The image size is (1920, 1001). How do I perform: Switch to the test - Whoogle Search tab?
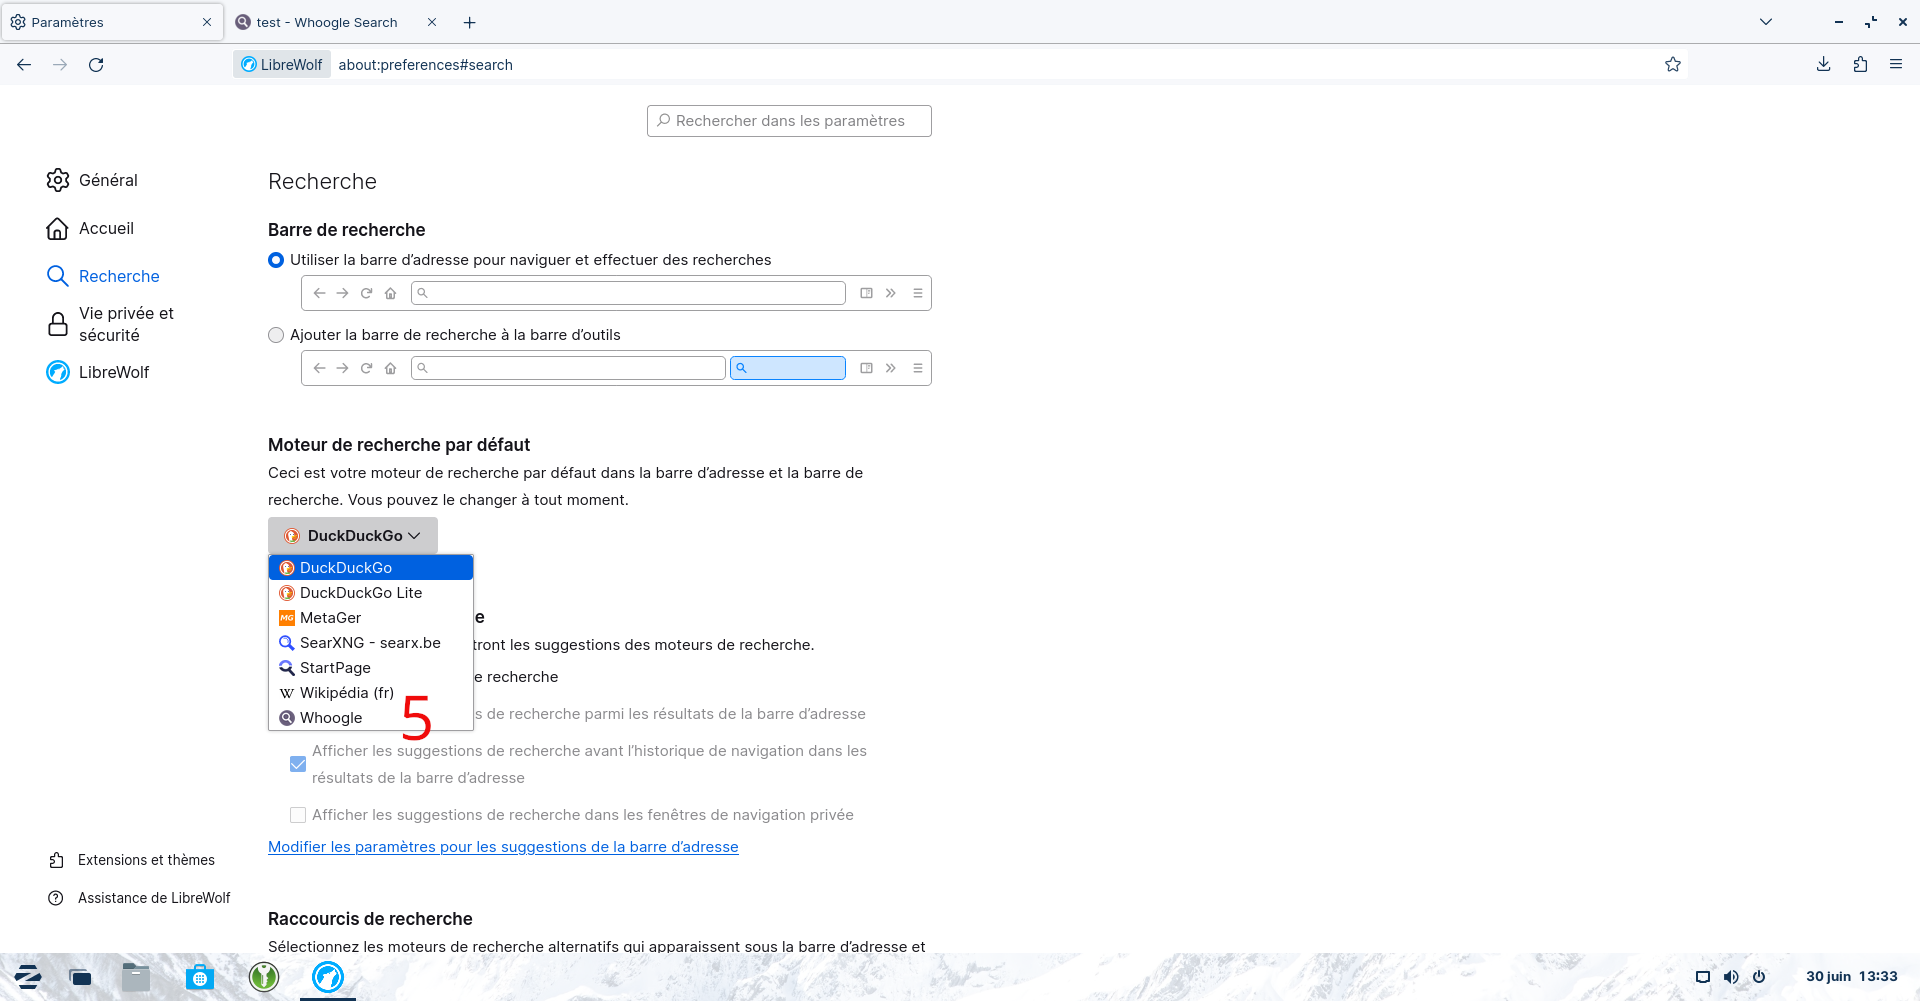(327, 22)
